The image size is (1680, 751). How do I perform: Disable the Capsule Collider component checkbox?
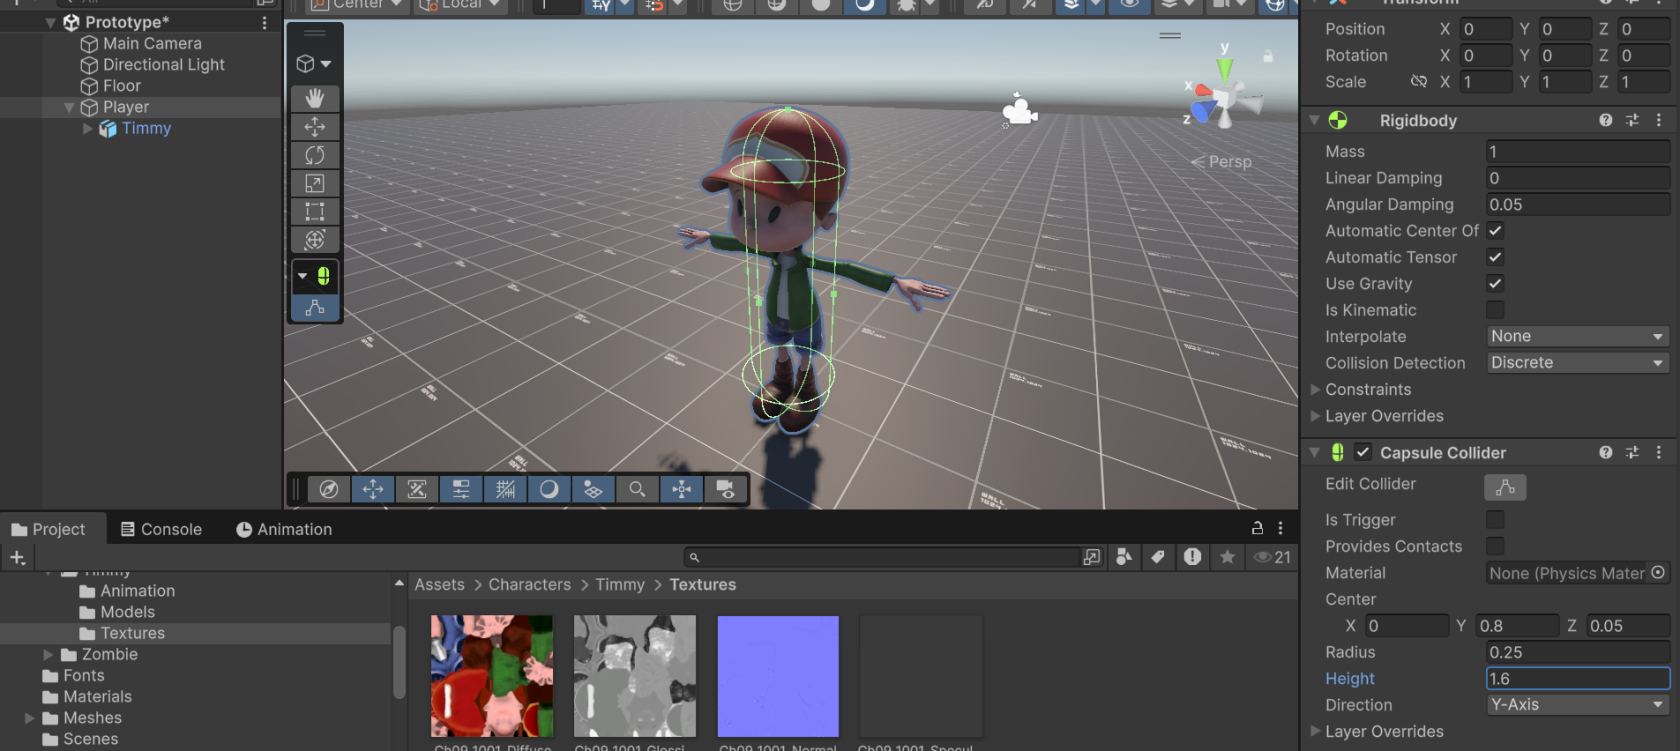[1363, 452]
